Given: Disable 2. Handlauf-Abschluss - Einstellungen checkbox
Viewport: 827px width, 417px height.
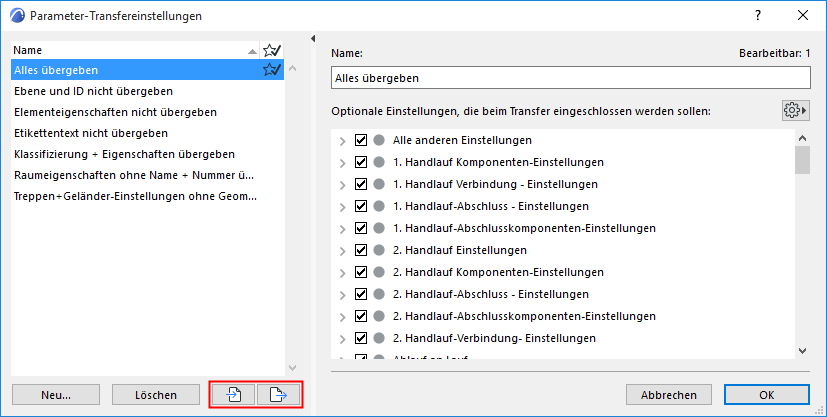Looking at the screenshot, I should pyautogui.click(x=361, y=294).
